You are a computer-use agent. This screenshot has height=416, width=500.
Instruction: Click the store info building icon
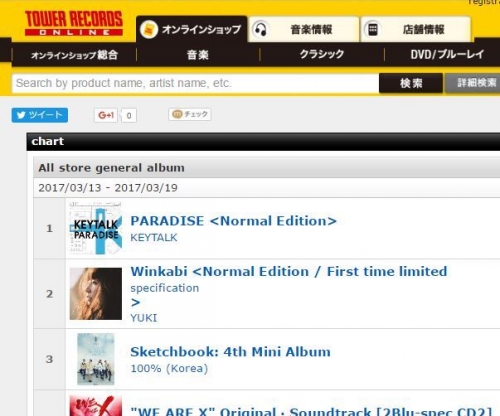pos(373,30)
